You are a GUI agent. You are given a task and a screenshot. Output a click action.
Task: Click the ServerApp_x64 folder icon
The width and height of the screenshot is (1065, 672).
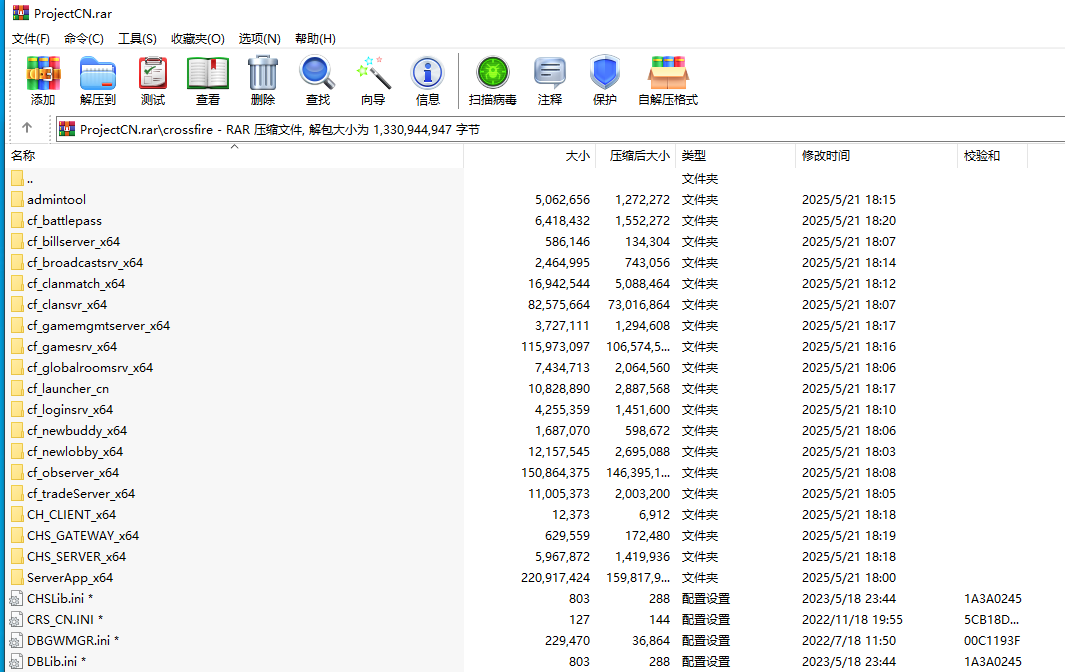pos(18,578)
